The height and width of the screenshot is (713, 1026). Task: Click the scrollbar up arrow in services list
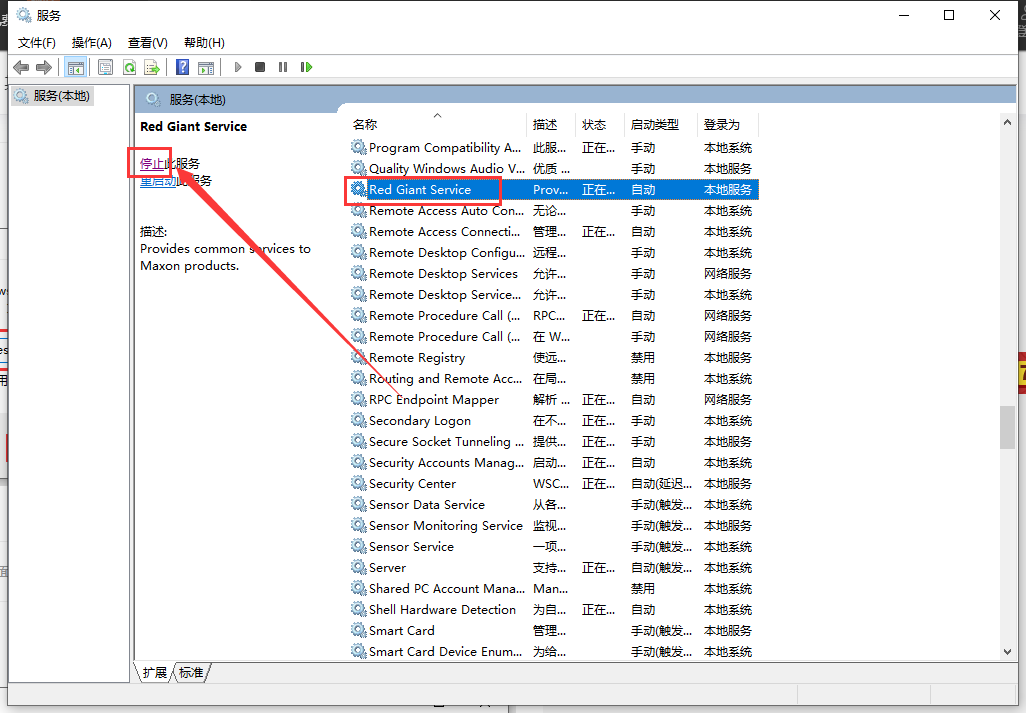coord(1007,122)
